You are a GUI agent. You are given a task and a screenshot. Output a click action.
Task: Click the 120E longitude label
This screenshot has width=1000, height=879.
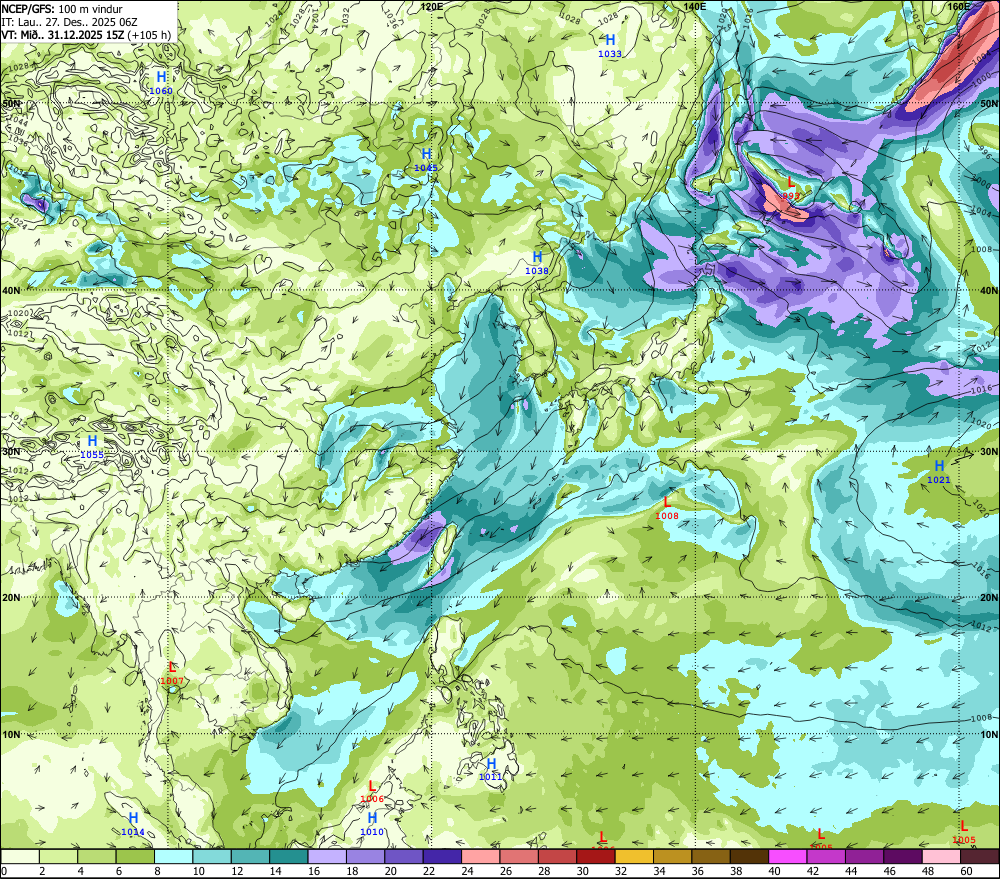click(432, 6)
